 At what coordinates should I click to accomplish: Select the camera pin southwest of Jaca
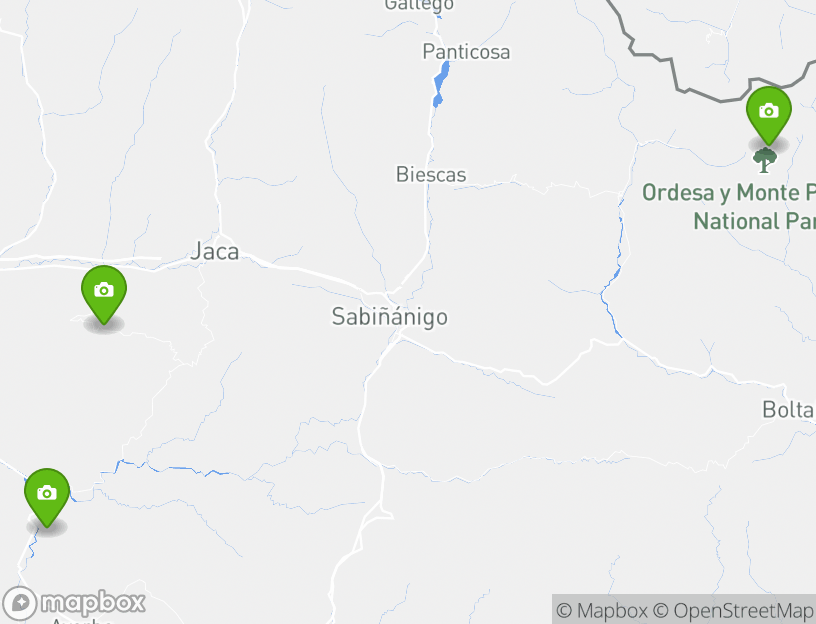[104, 295]
